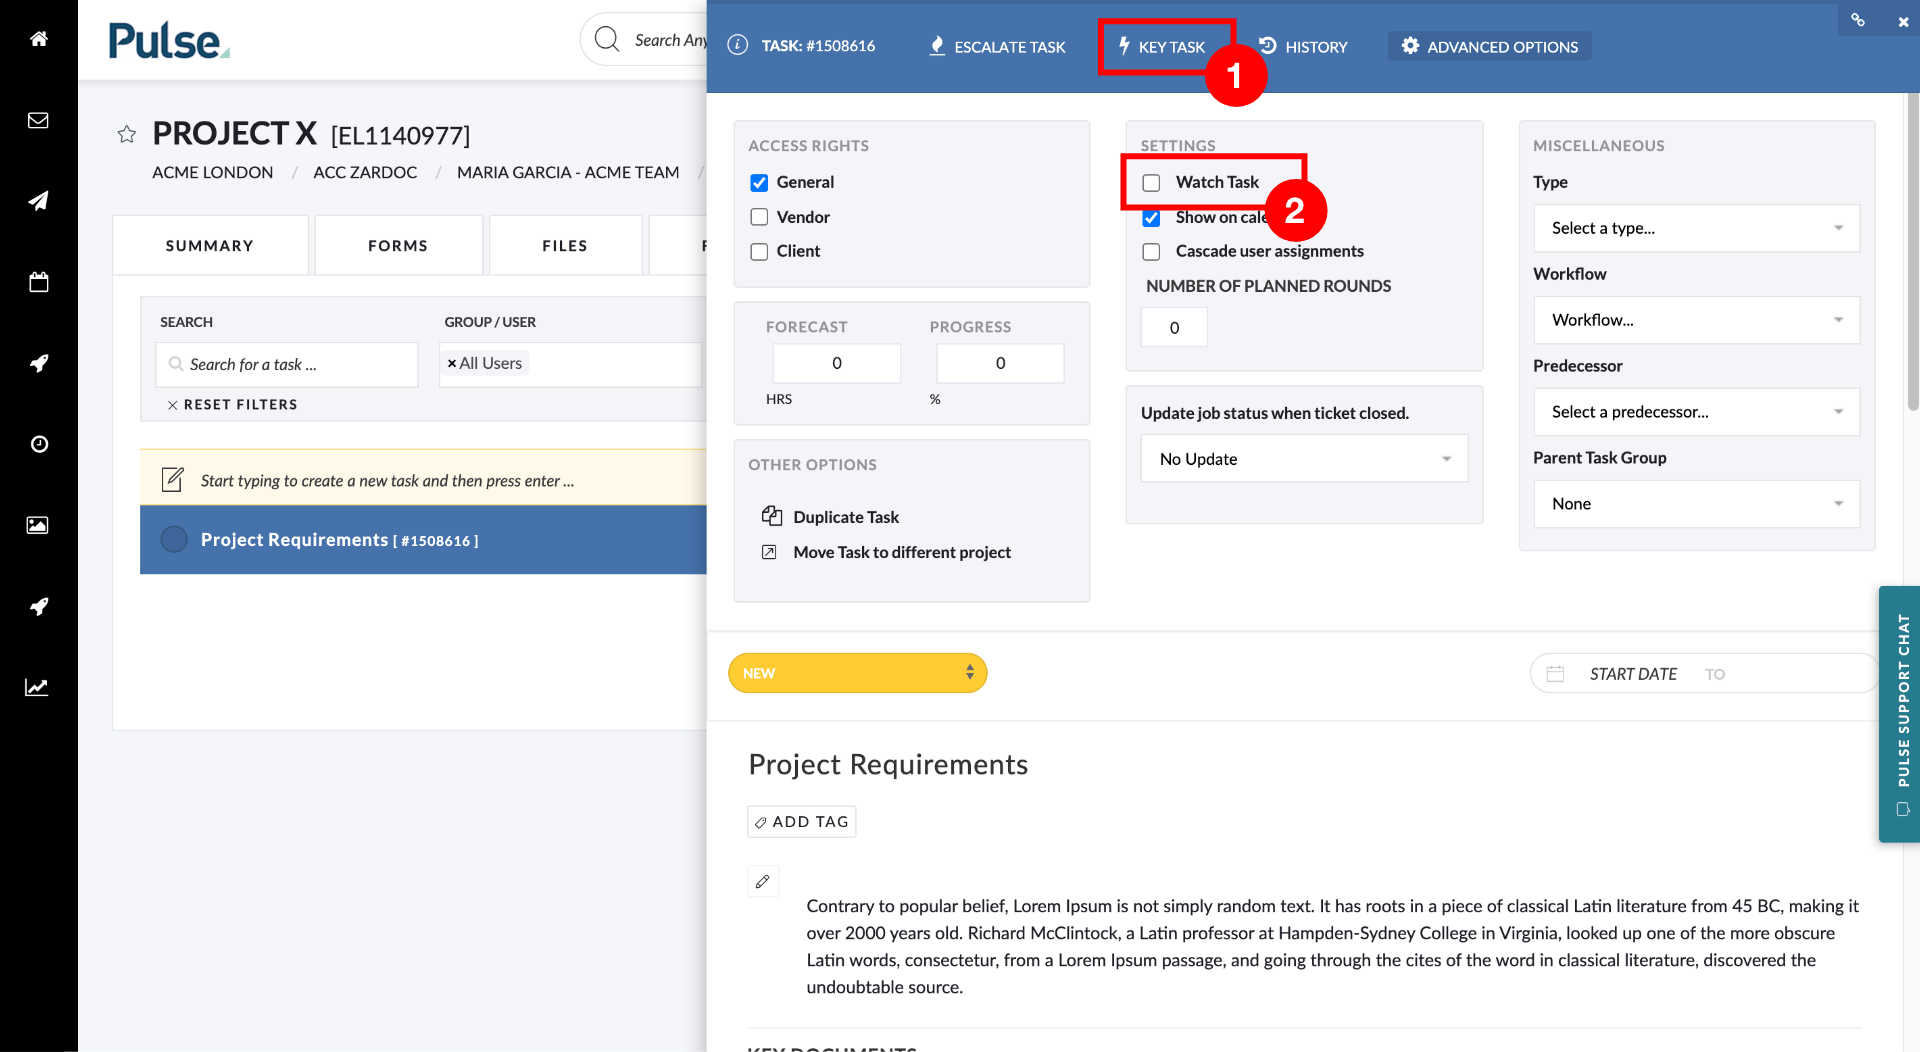Open the Workflow dropdown
Image resolution: width=1920 pixels, height=1052 pixels.
click(x=1697, y=320)
